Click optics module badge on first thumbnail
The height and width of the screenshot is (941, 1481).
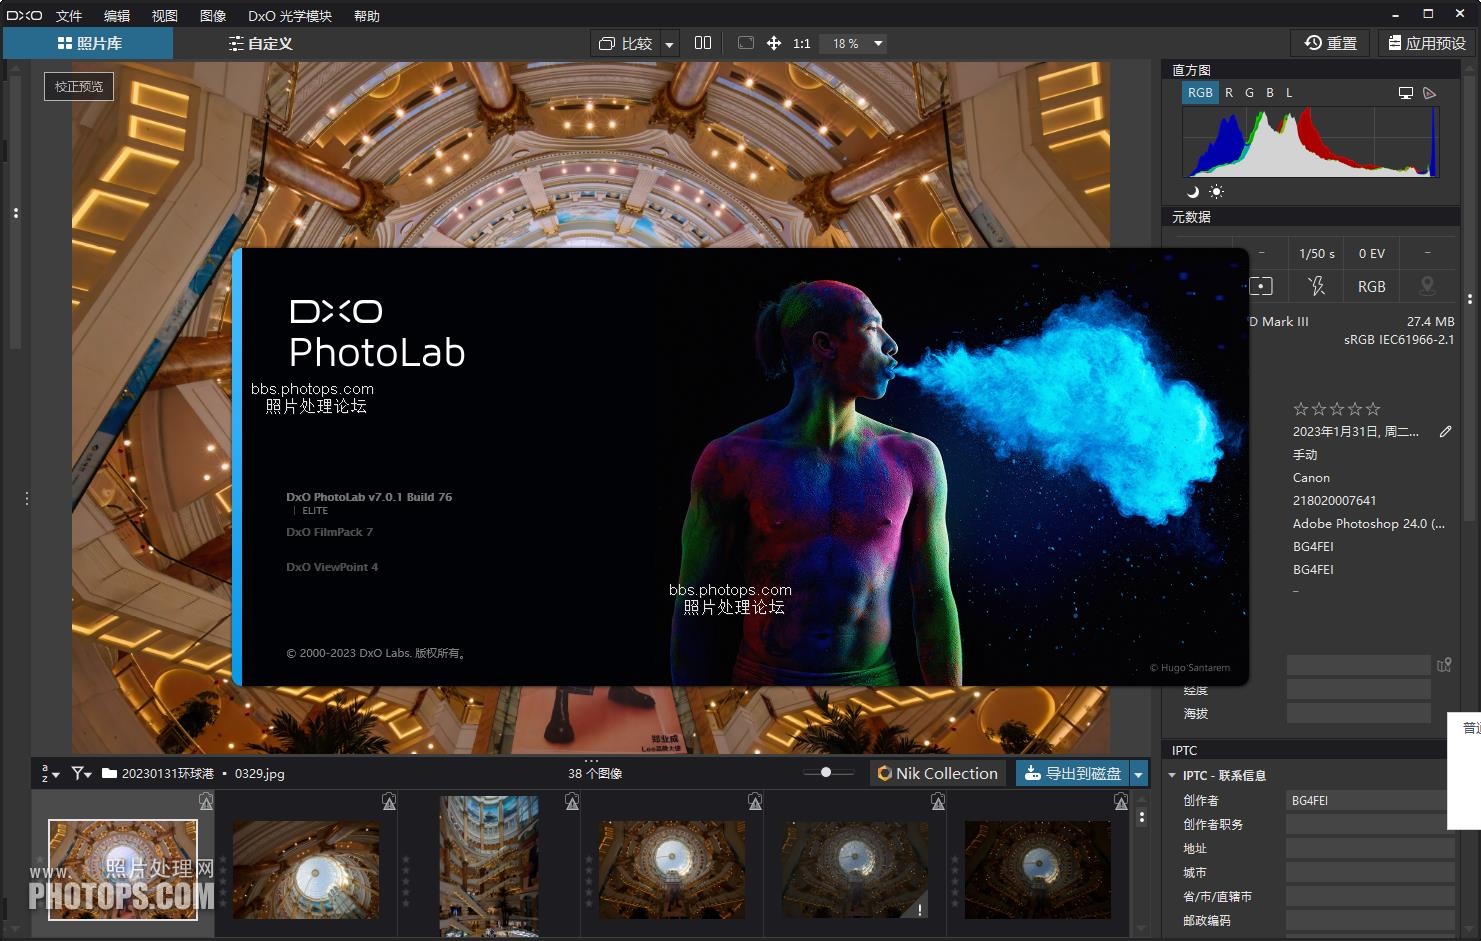pyautogui.click(x=206, y=801)
